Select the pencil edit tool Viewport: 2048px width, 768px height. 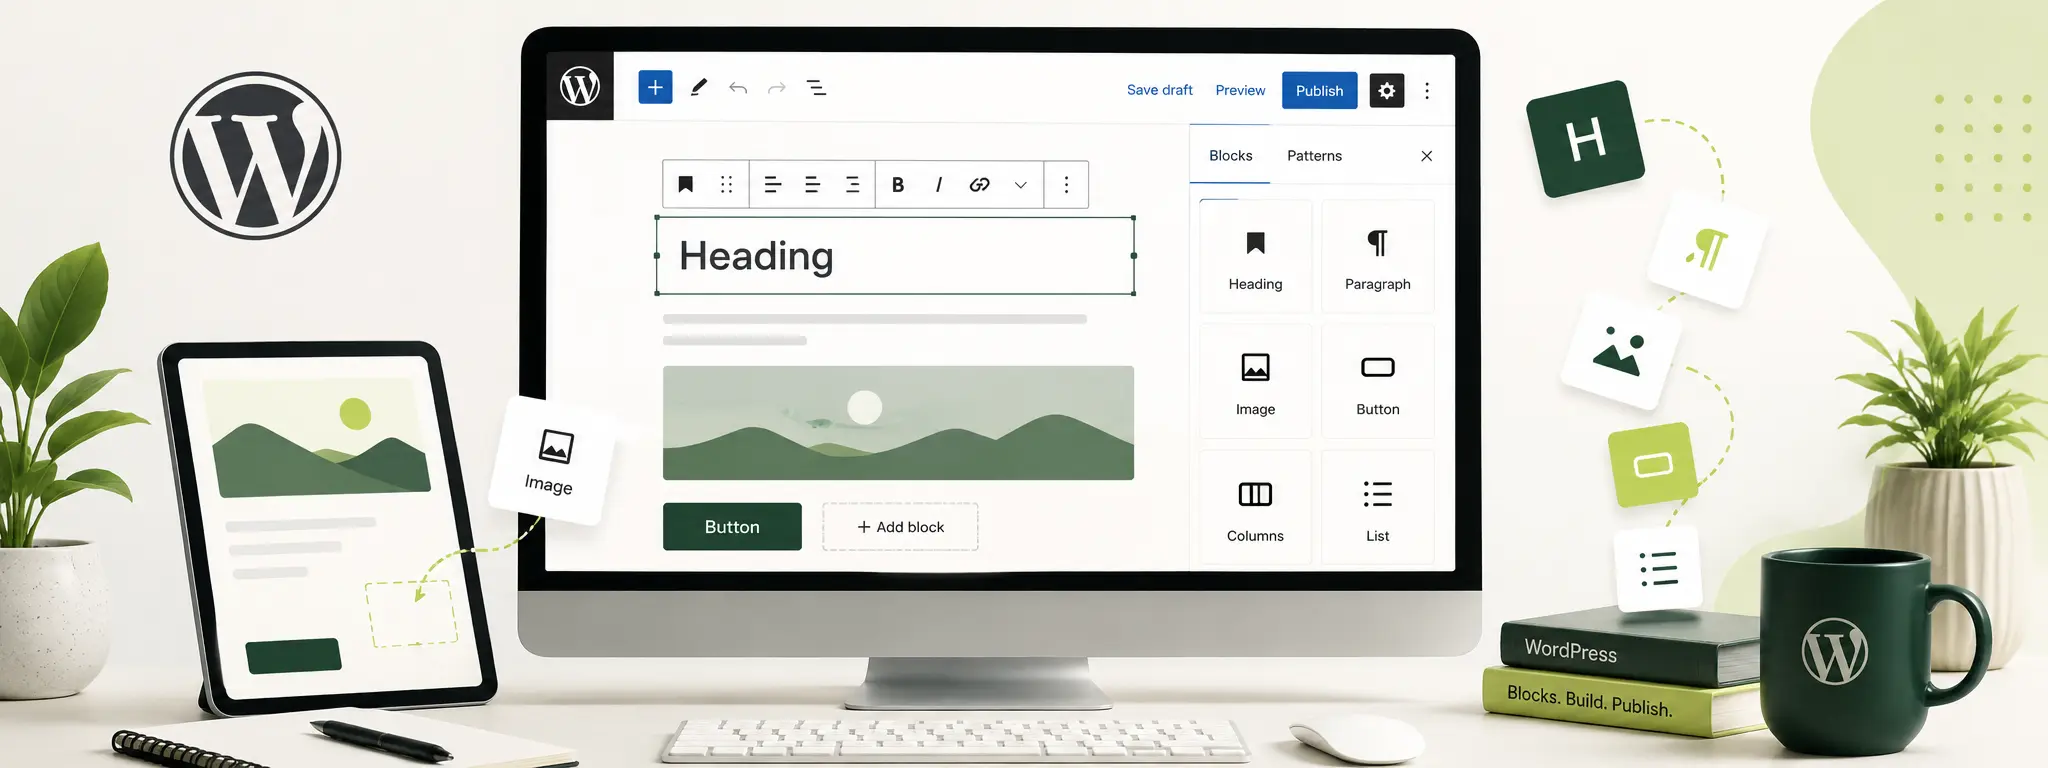pos(699,87)
